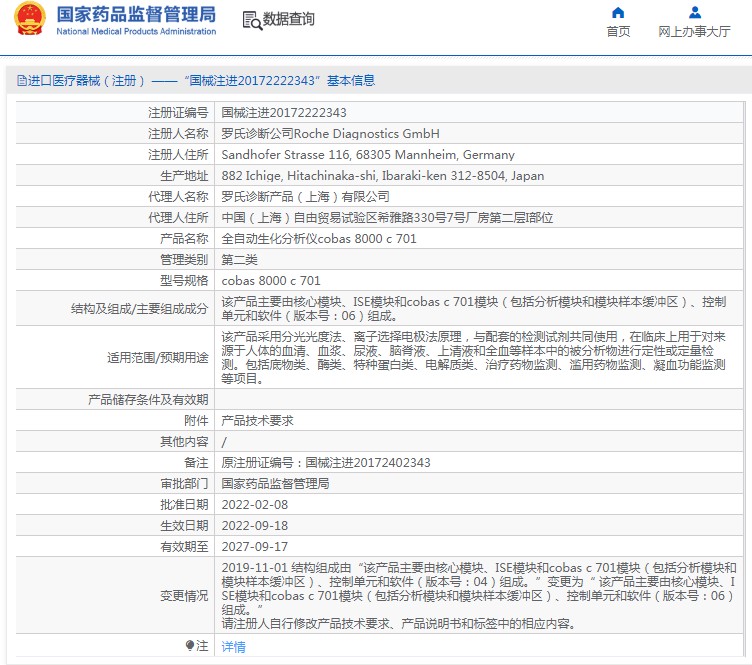This screenshot has height=665, width=752.
Task: Click the 变更情况 row label
Action: pyautogui.click(x=184, y=596)
